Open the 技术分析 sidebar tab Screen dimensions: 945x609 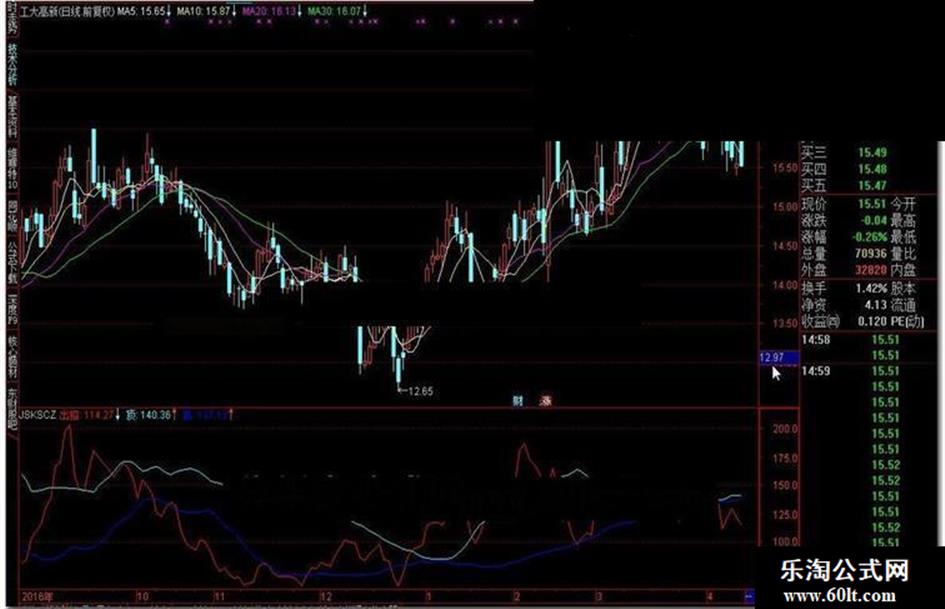pyautogui.click(x=13, y=64)
